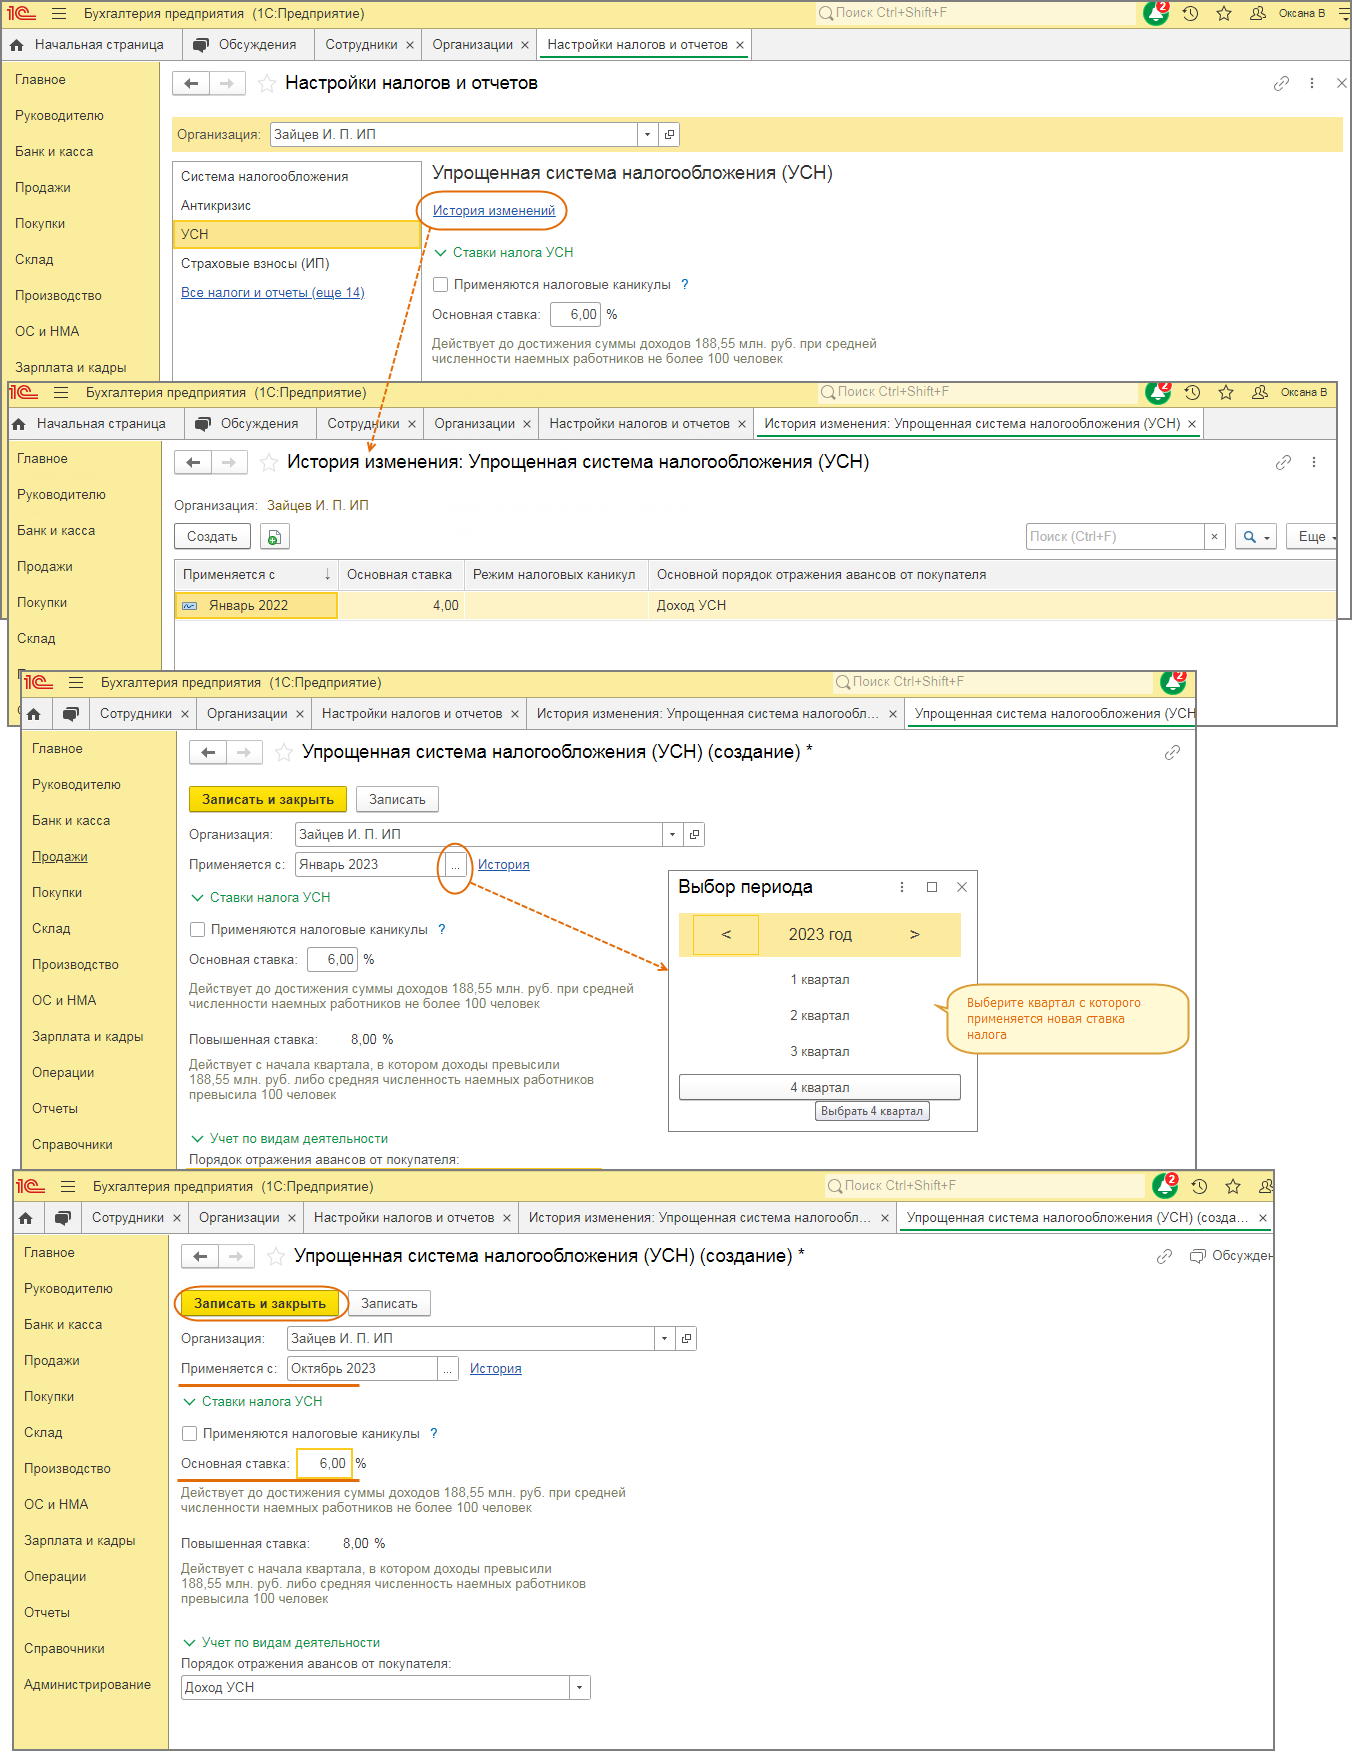The width and height of the screenshot is (1352, 1753).
Task: Go back from История изменения list
Action: click(193, 463)
